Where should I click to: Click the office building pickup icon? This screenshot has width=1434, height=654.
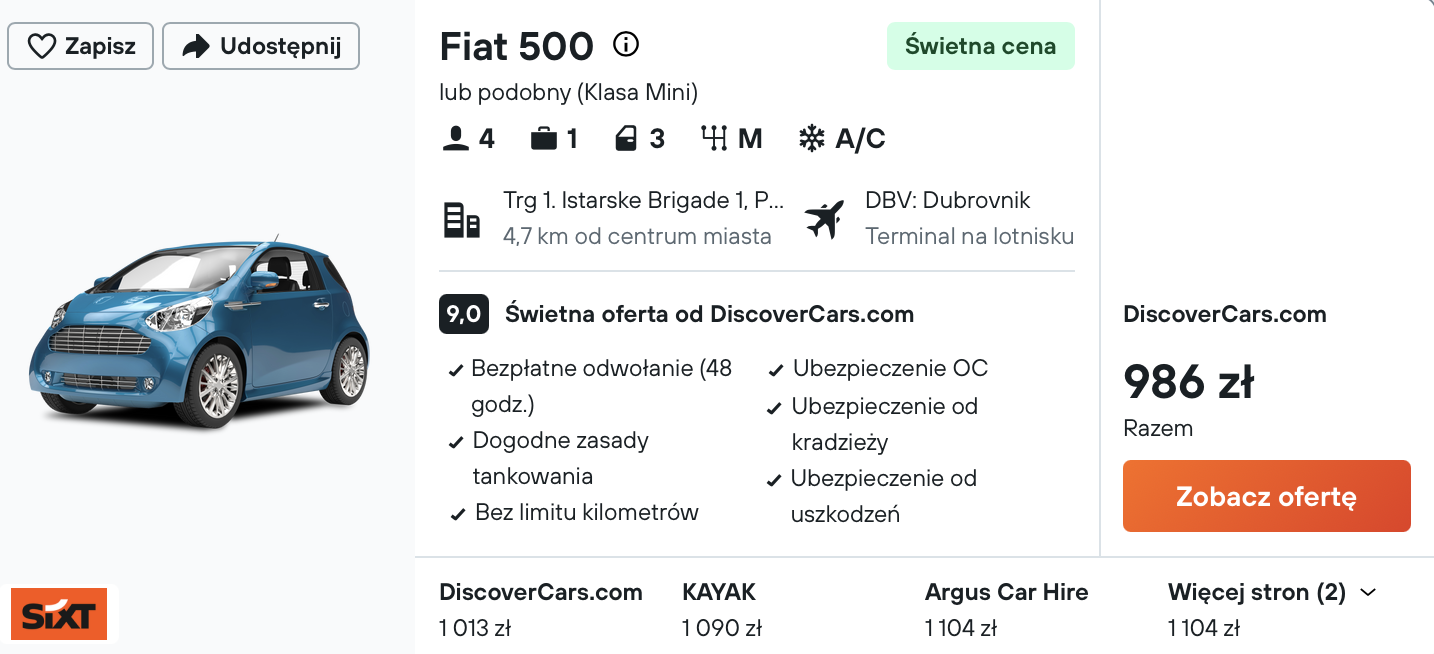pos(461,219)
